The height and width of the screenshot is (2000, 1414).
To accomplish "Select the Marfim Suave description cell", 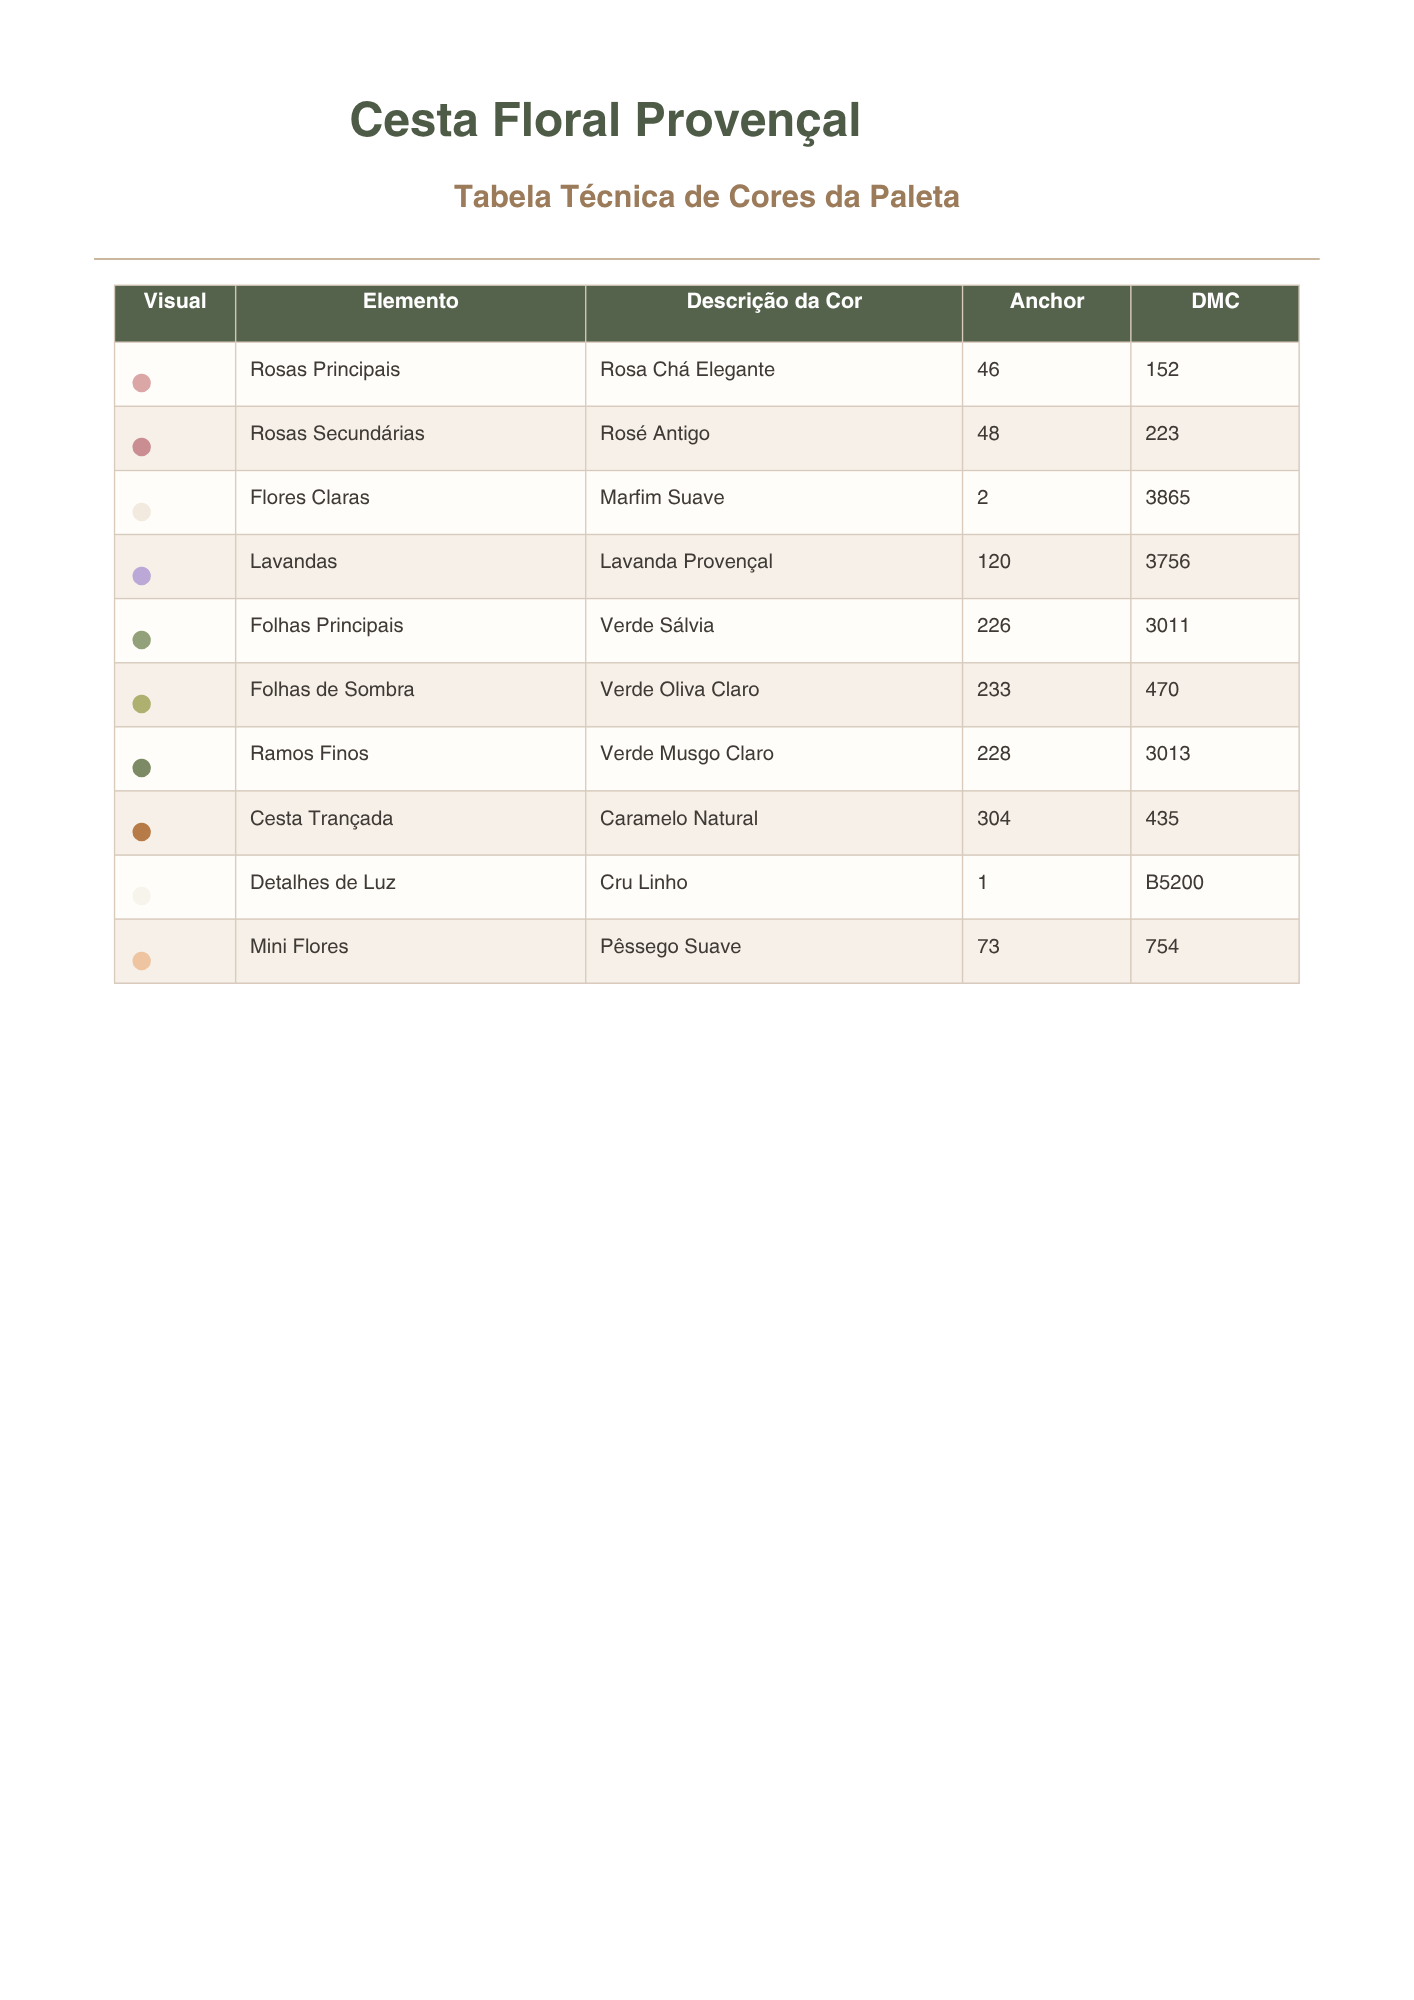I will 774,502.
